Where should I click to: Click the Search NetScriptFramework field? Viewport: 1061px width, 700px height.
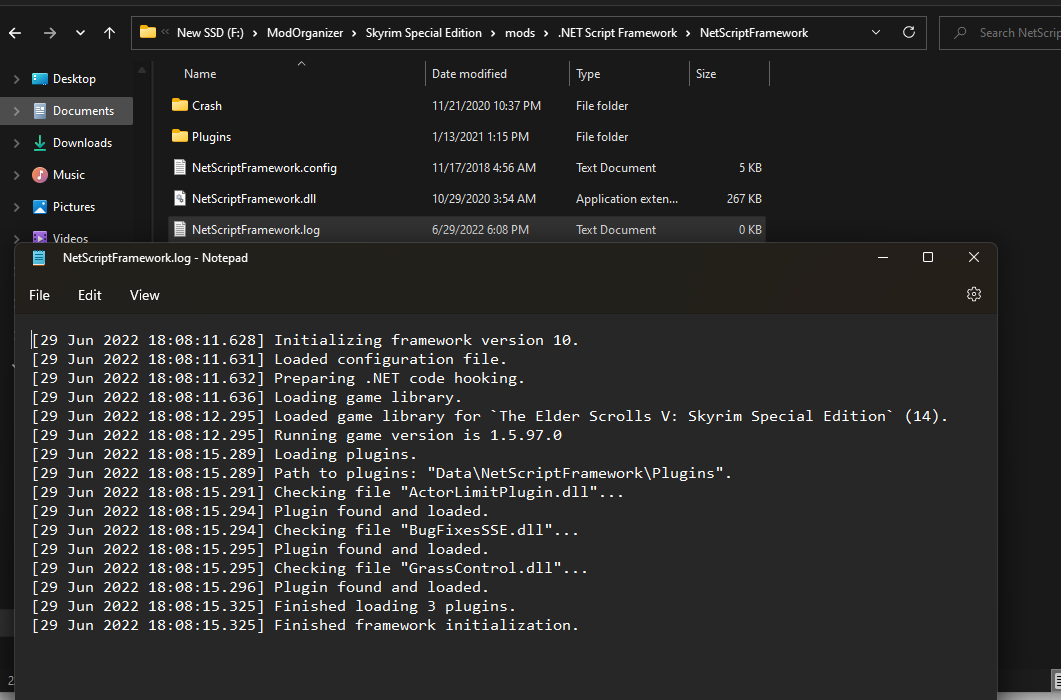[1000, 32]
